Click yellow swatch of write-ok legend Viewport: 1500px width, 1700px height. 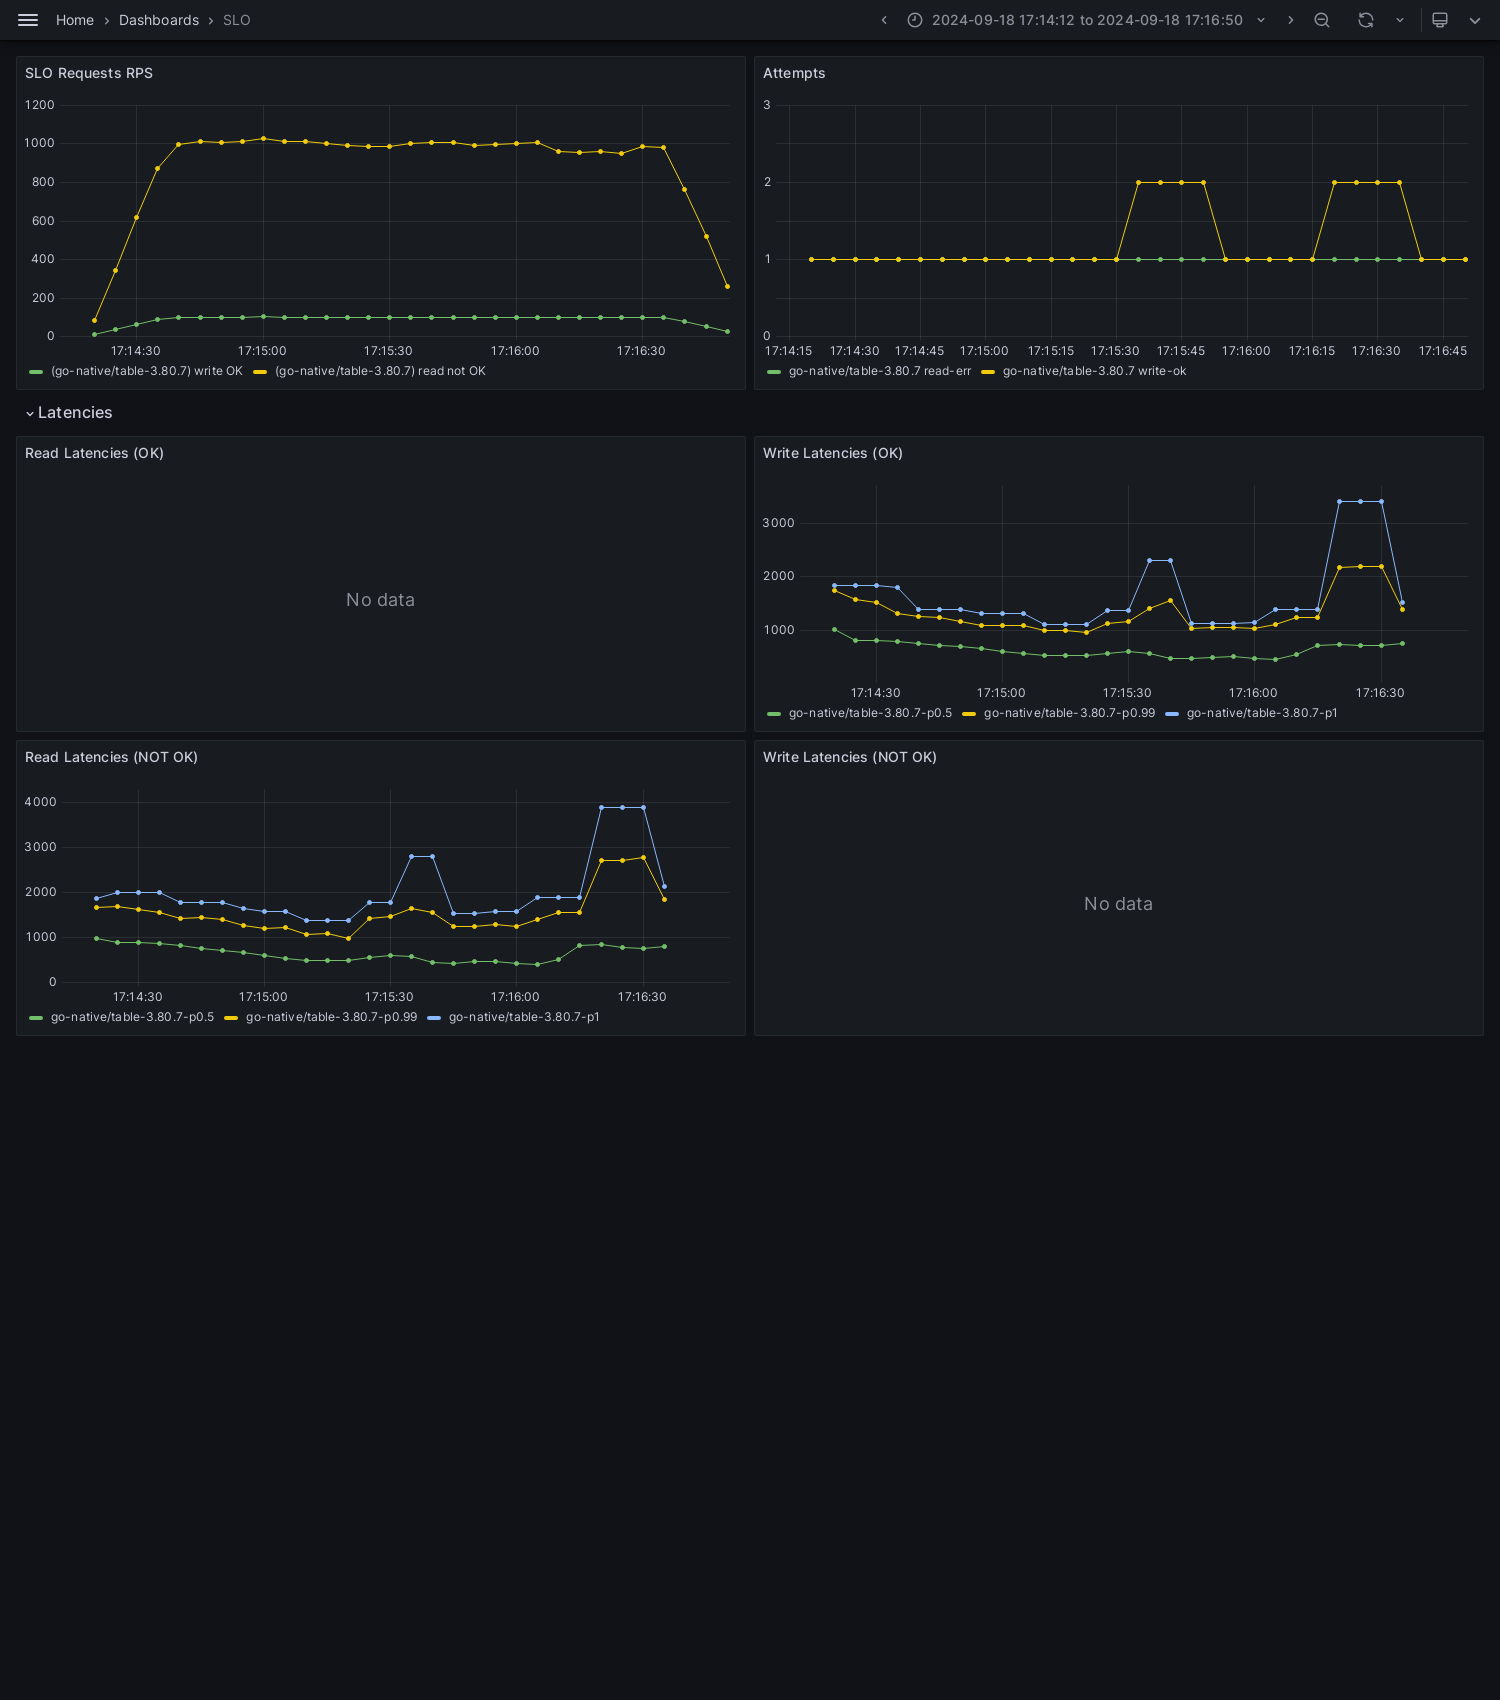988,372
